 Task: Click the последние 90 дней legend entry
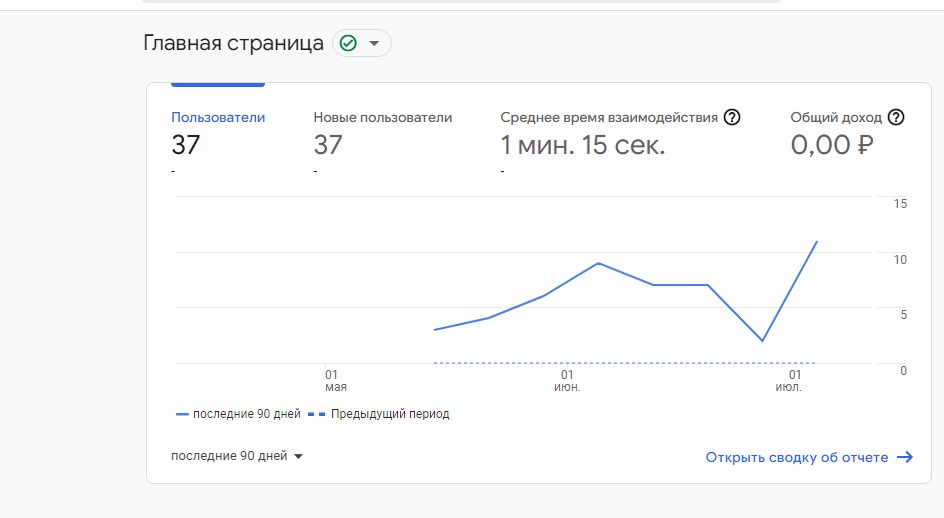[x=238, y=414]
